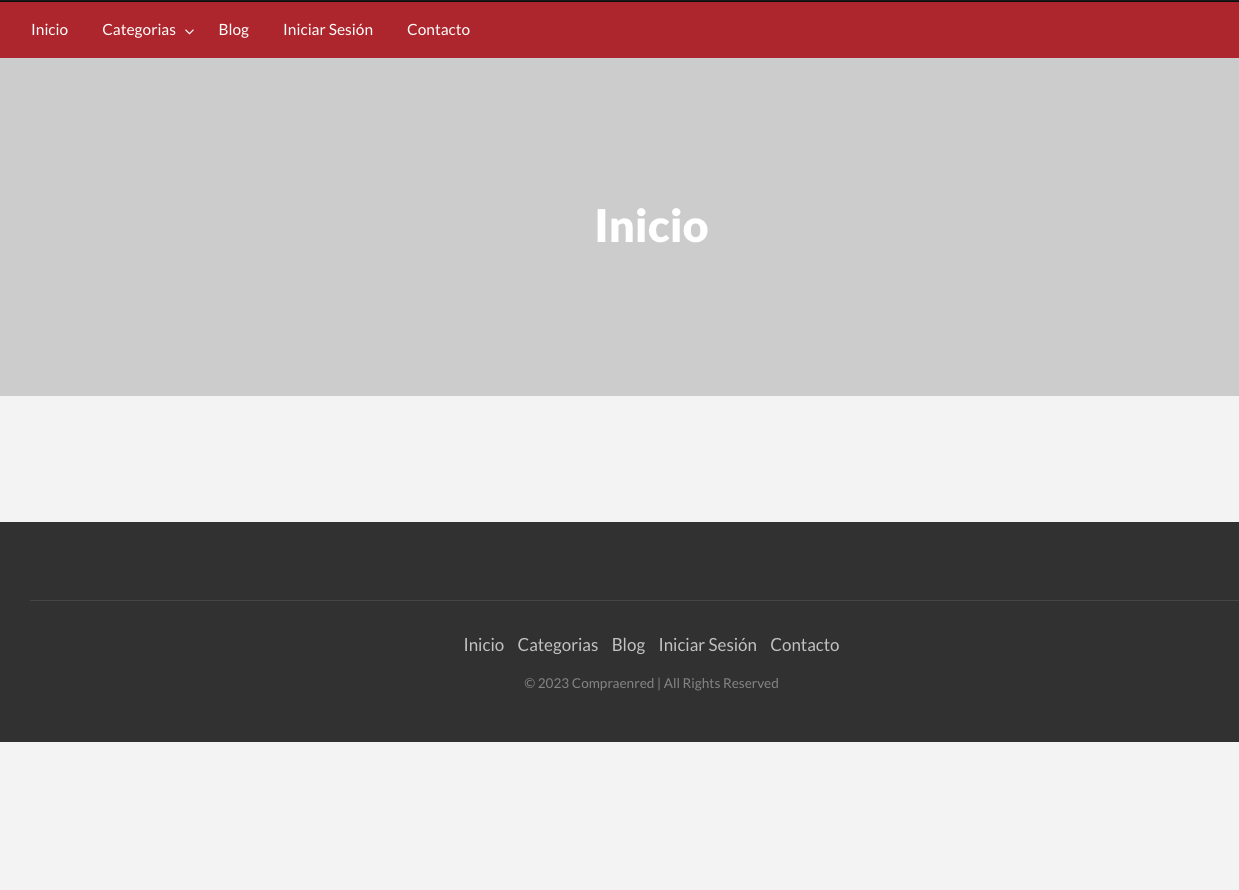The image size is (1239, 890).
Task: Go to Inicio in the top navigation
Action: 49,30
